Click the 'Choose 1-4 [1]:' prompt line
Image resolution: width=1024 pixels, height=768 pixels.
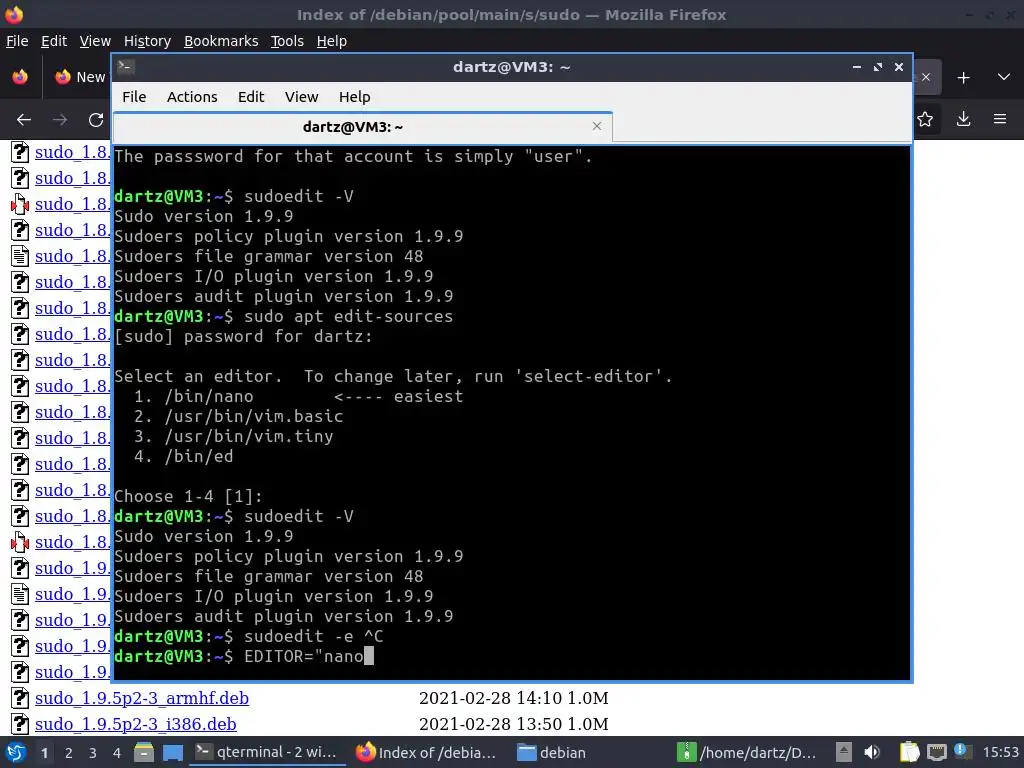tap(188, 496)
